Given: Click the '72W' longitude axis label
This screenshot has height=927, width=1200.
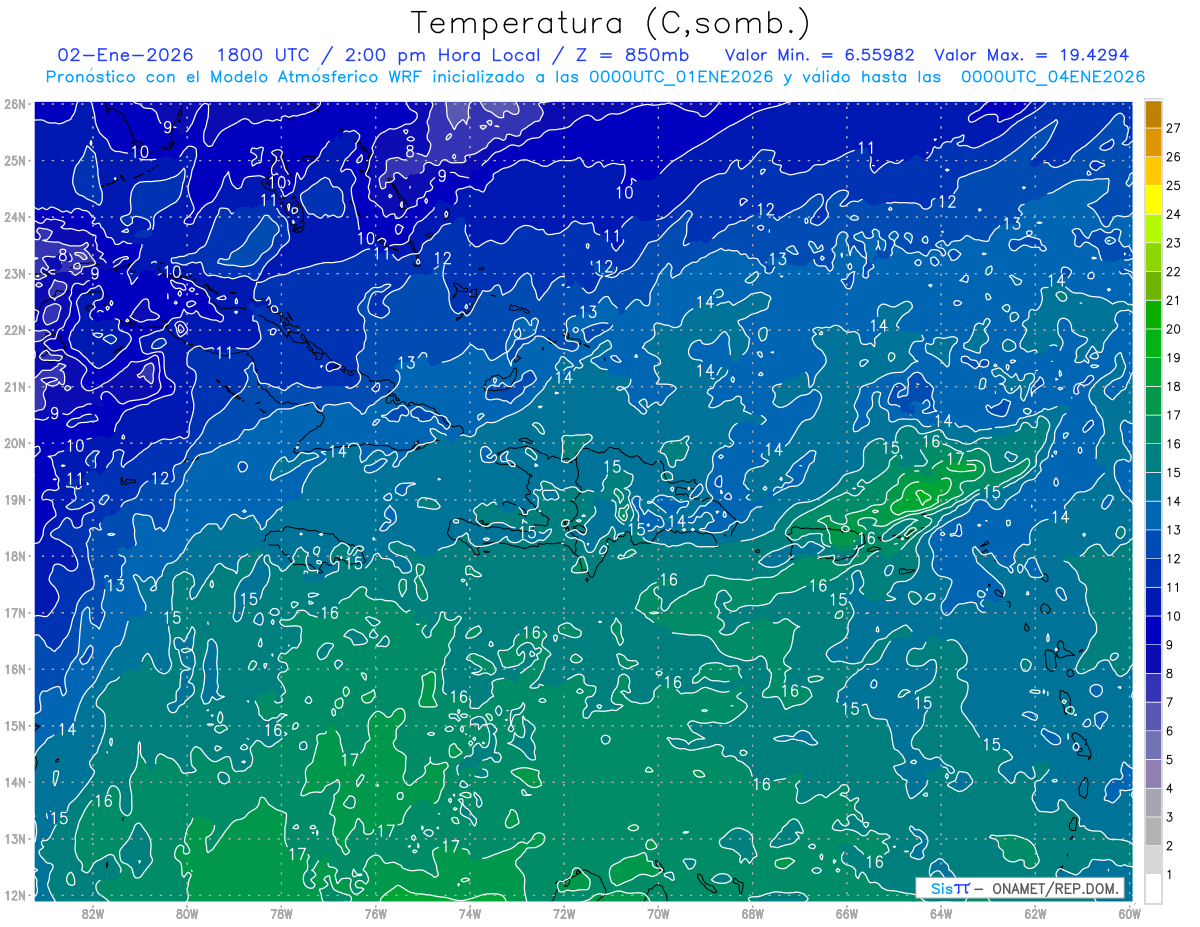Looking at the screenshot, I should click(x=564, y=912).
